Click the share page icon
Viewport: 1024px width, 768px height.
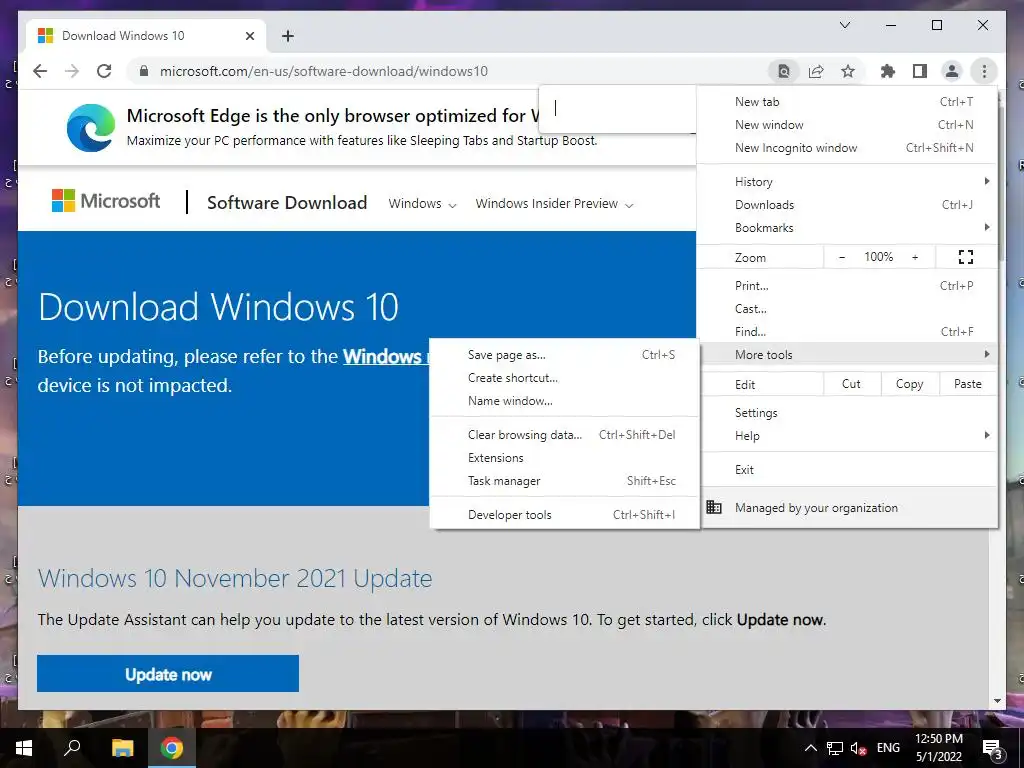(816, 71)
